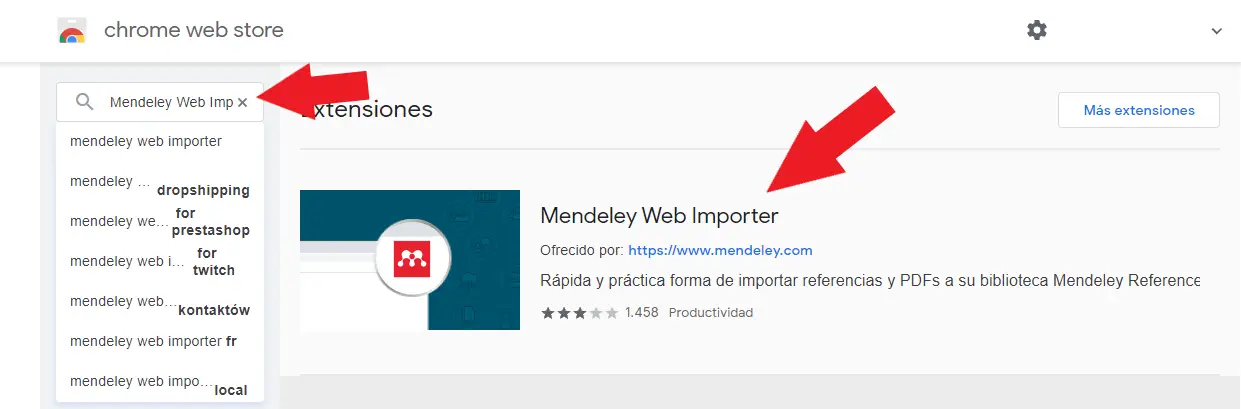The image size is (1241, 409).
Task: Select "mendeley web importer fr" suggestion
Action: [160, 341]
